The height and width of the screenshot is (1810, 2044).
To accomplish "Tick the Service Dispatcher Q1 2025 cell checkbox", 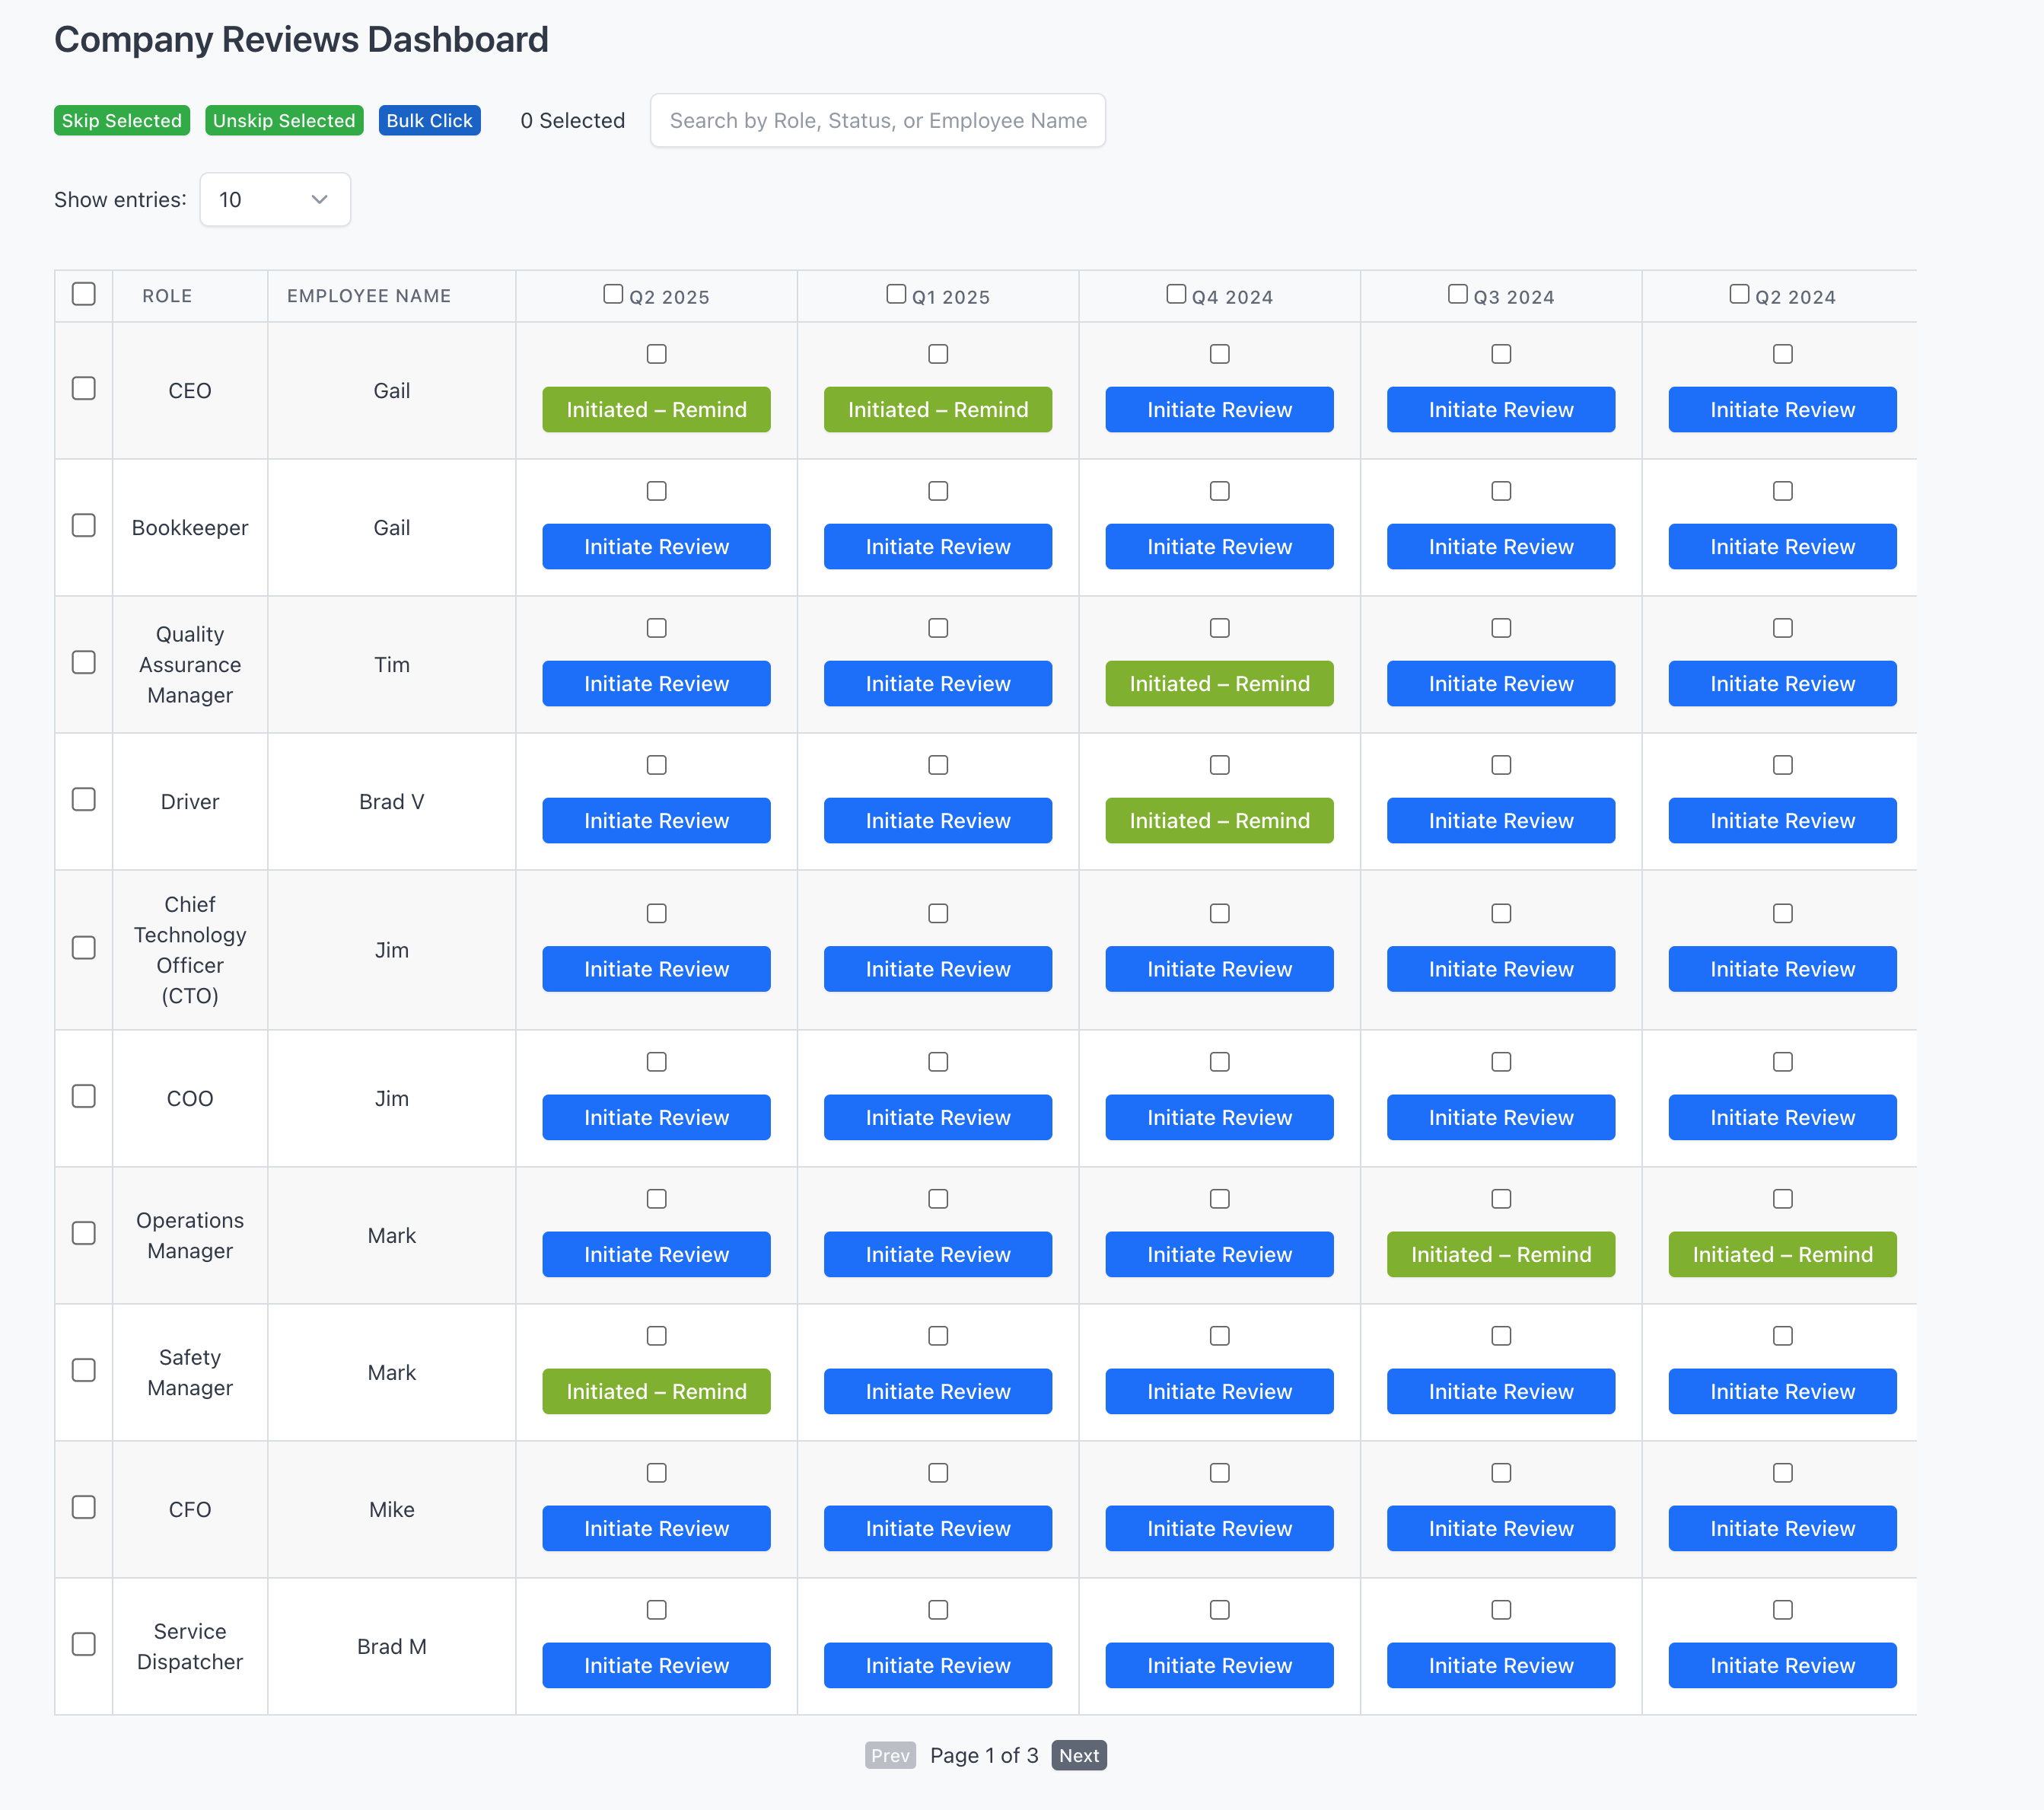I will click(x=938, y=1610).
